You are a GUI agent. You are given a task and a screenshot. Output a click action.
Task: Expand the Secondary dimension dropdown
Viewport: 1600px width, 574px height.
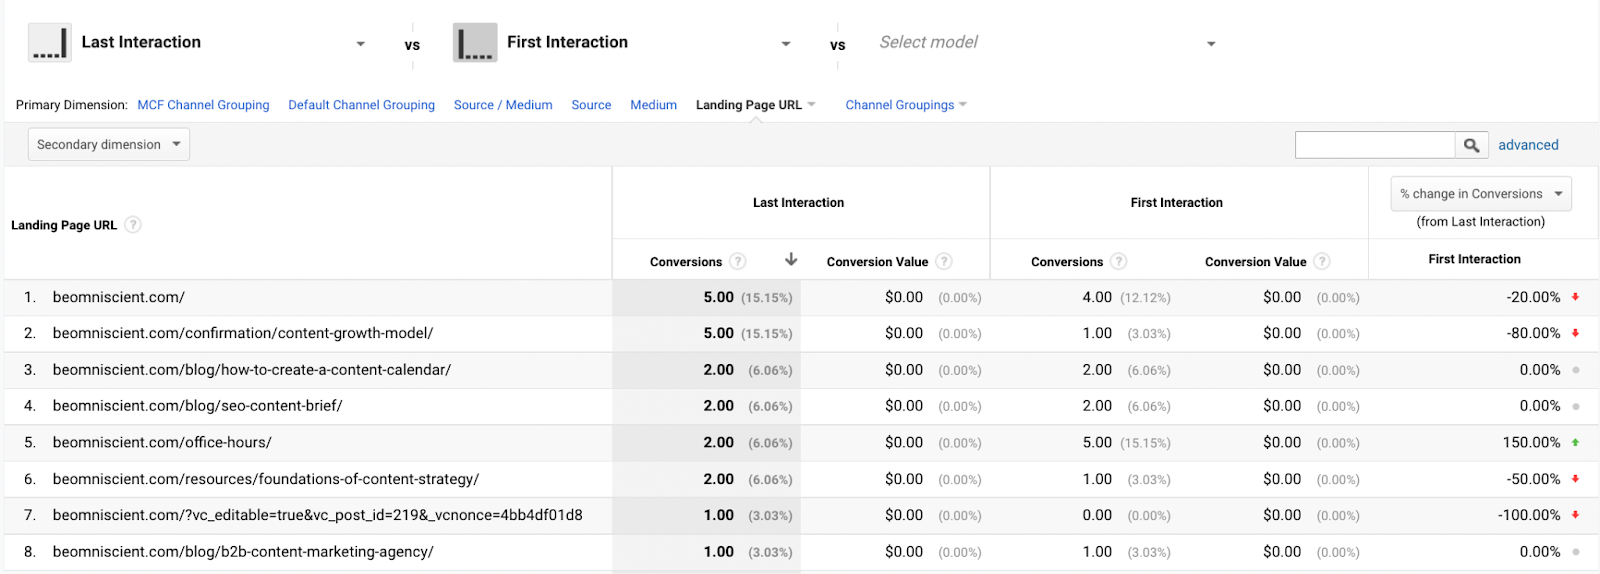pos(108,145)
